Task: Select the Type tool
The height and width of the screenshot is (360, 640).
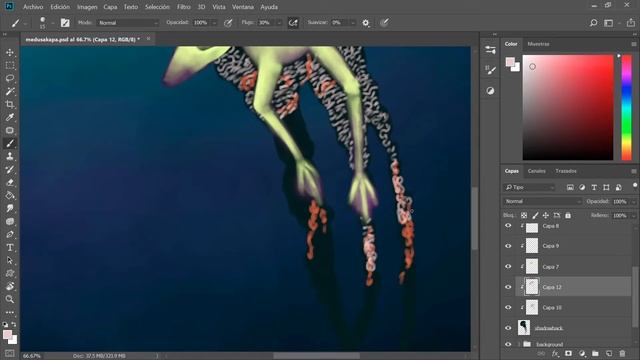Action: [10, 248]
